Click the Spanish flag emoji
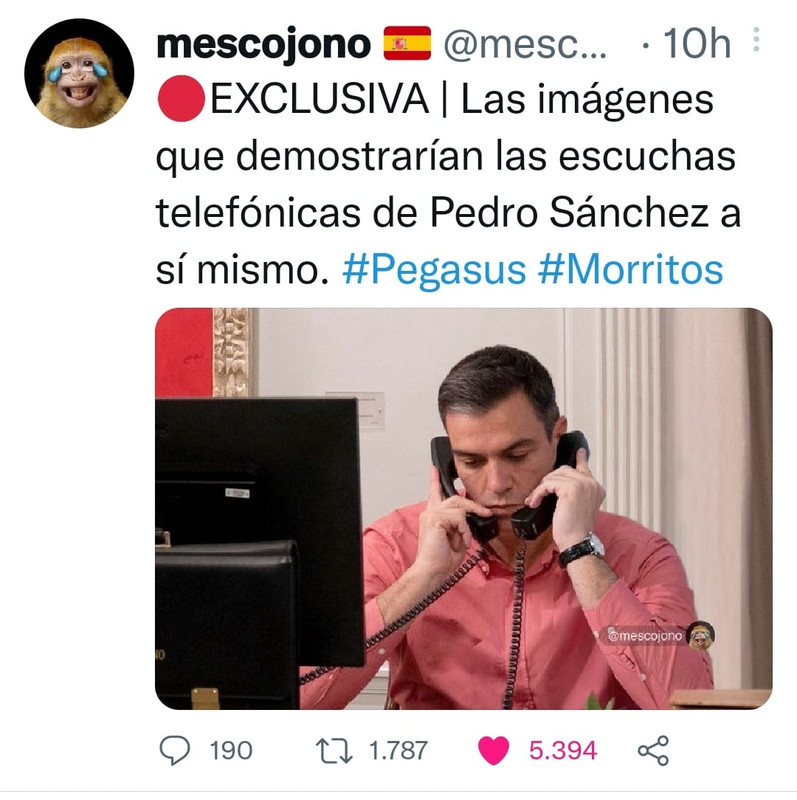This screenshot has width=797, height=800. pyautogui.click(x=407, y=43)
